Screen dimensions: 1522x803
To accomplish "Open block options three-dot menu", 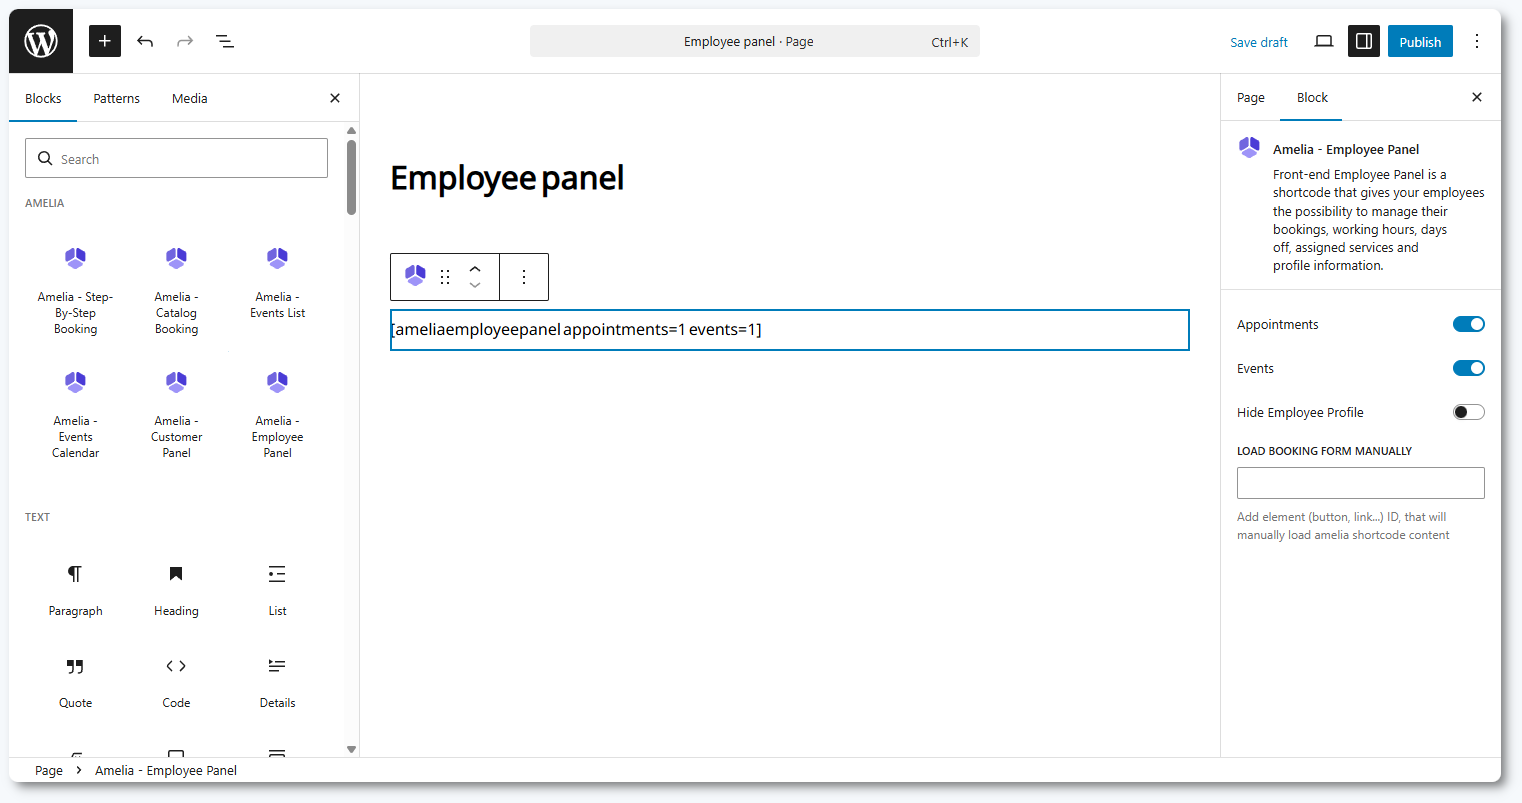I will click(x=524, y=277).
